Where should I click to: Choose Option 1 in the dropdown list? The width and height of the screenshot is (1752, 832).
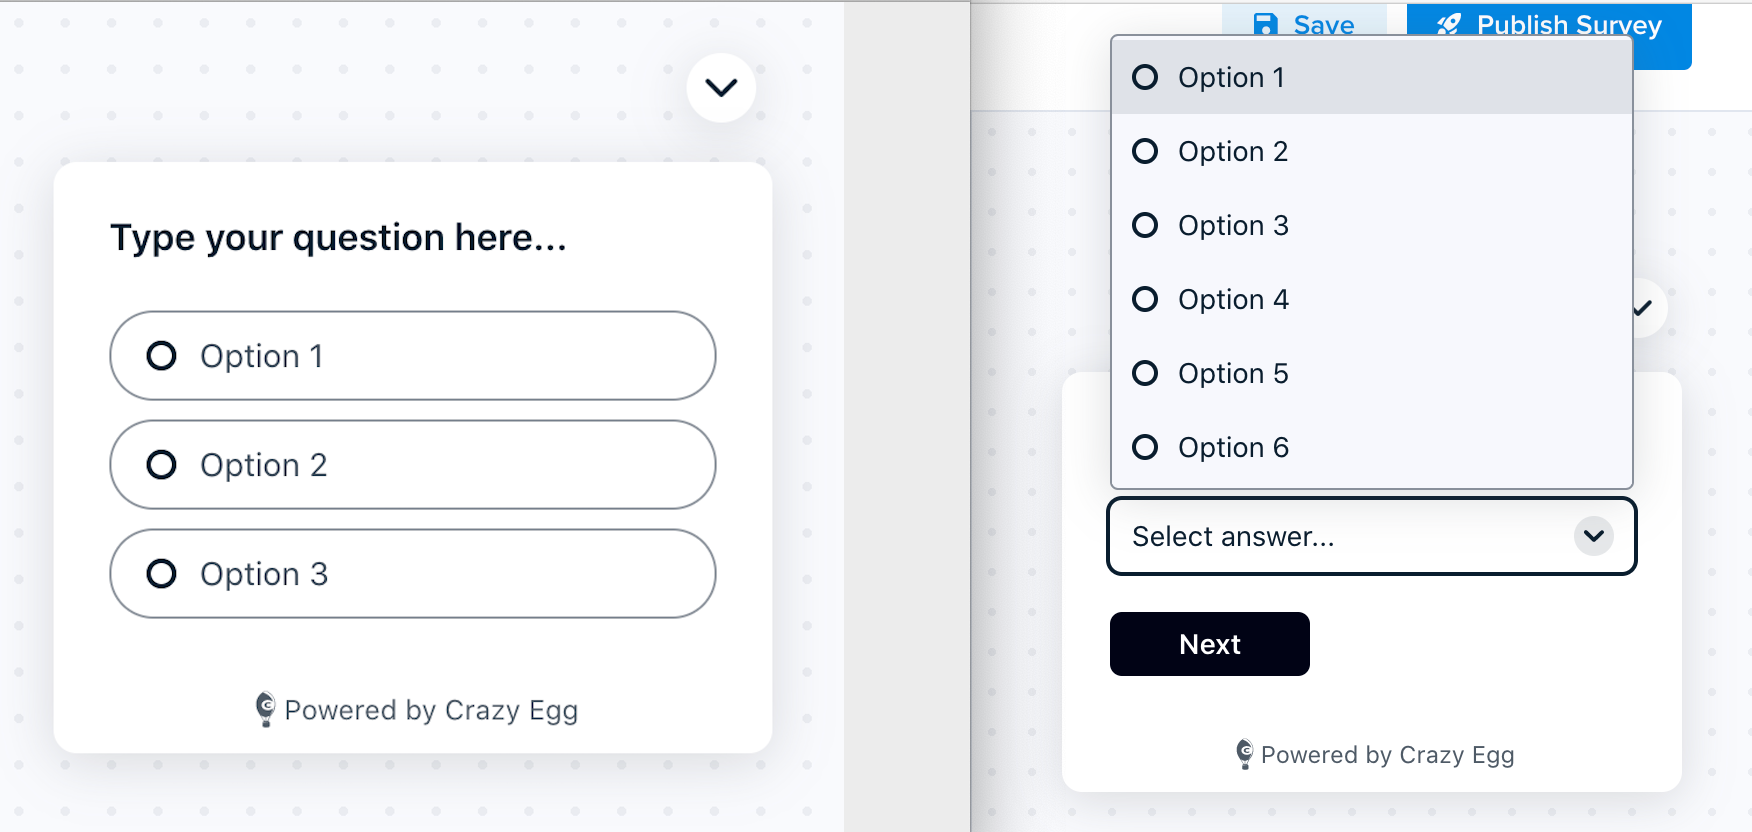pos(1372,77)
